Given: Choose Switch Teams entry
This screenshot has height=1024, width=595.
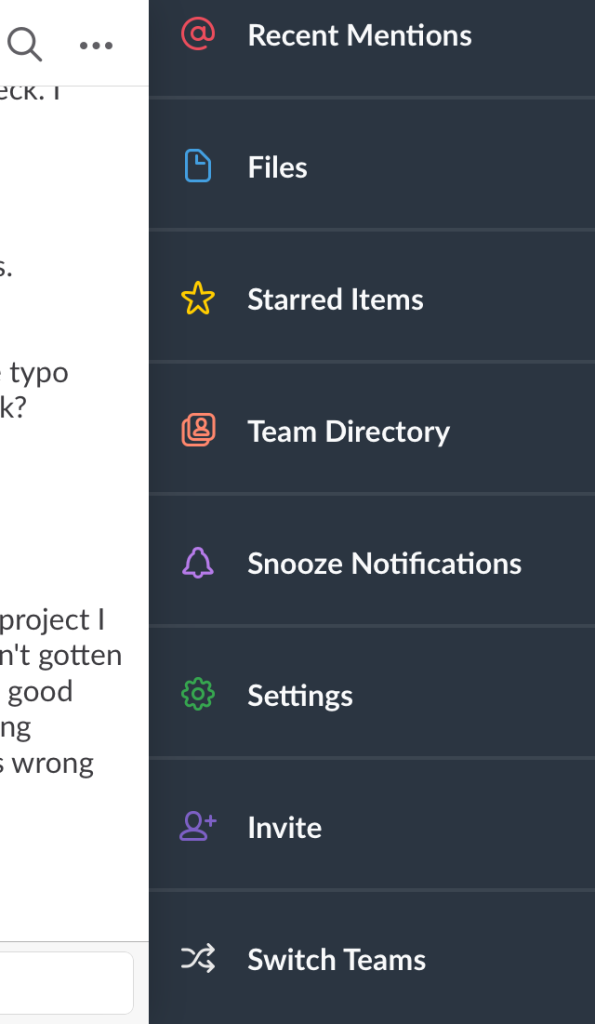Looking at the screenshot, I should tap(372, 959).
